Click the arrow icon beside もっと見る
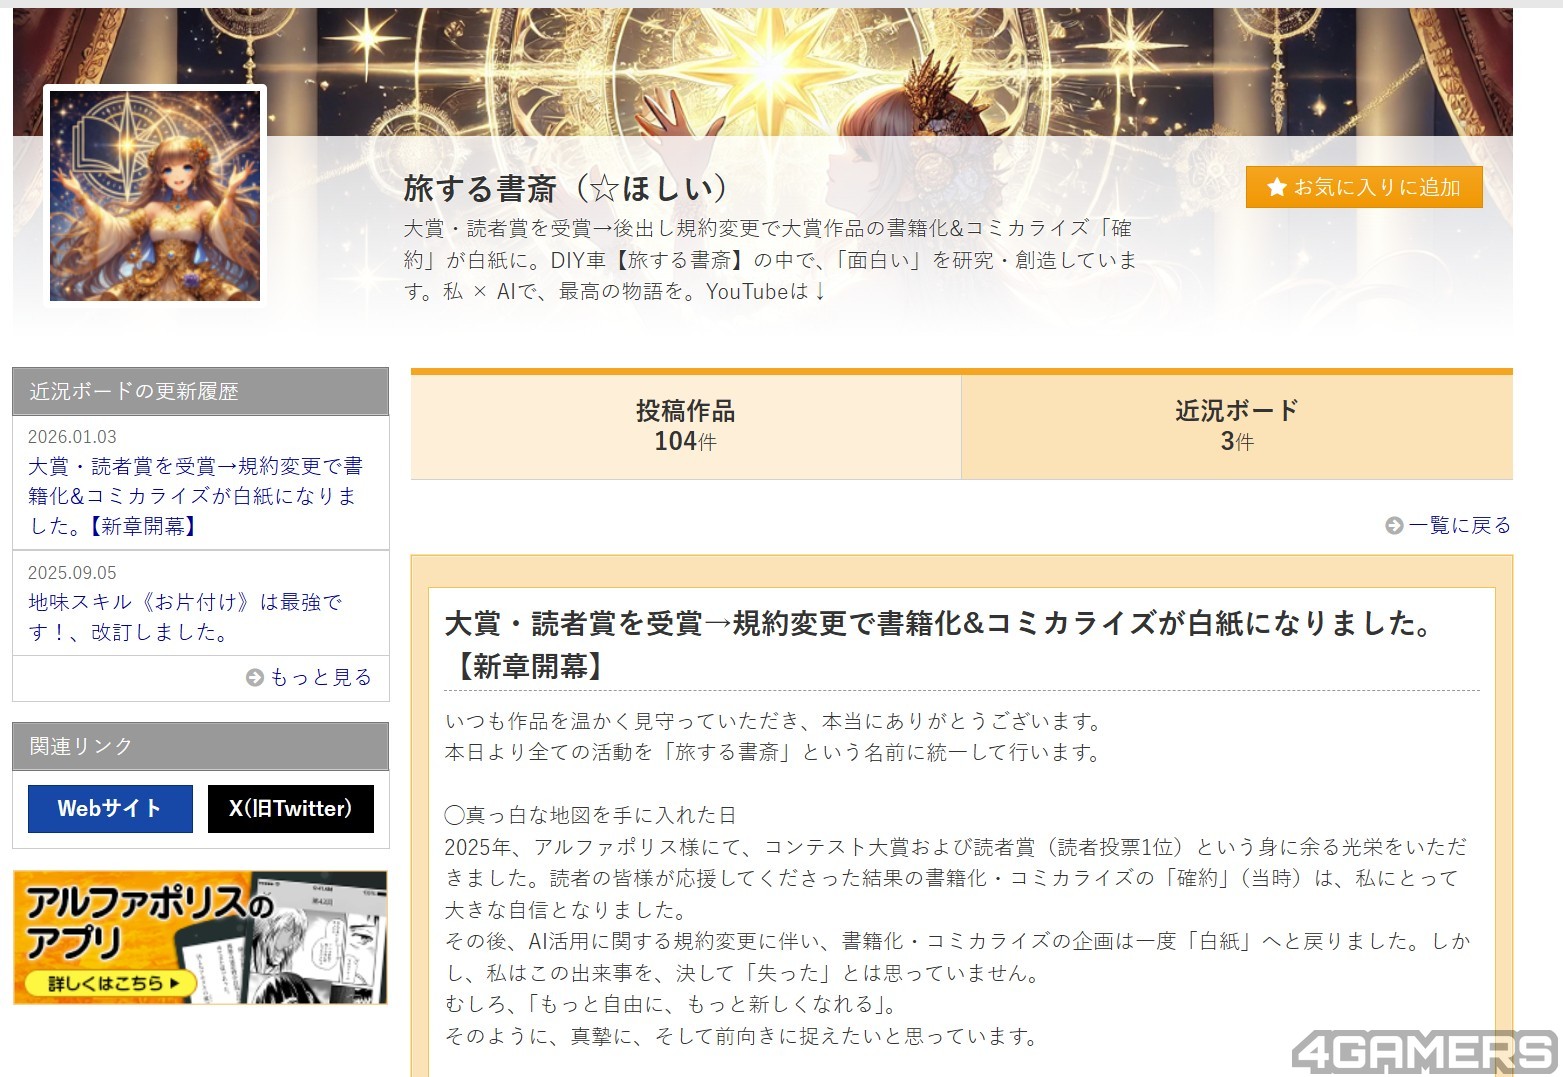 (255, 678)
